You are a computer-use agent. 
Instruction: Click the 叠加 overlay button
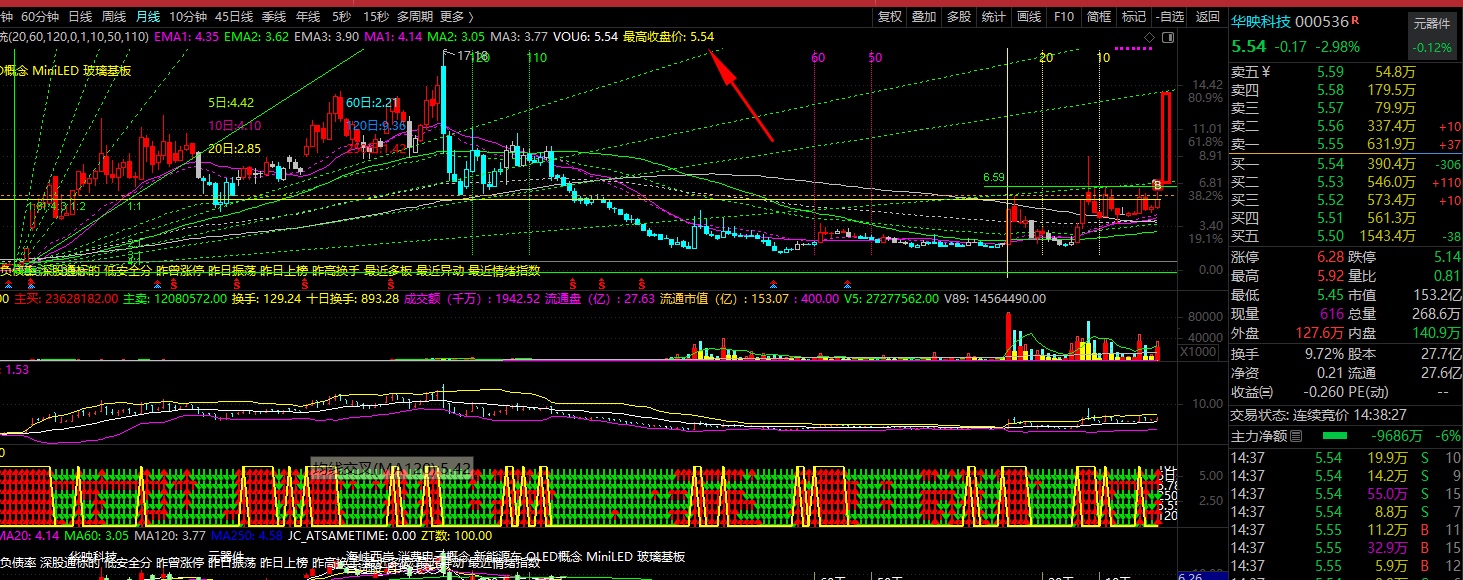pyautogui.click(x=924, y=16)
